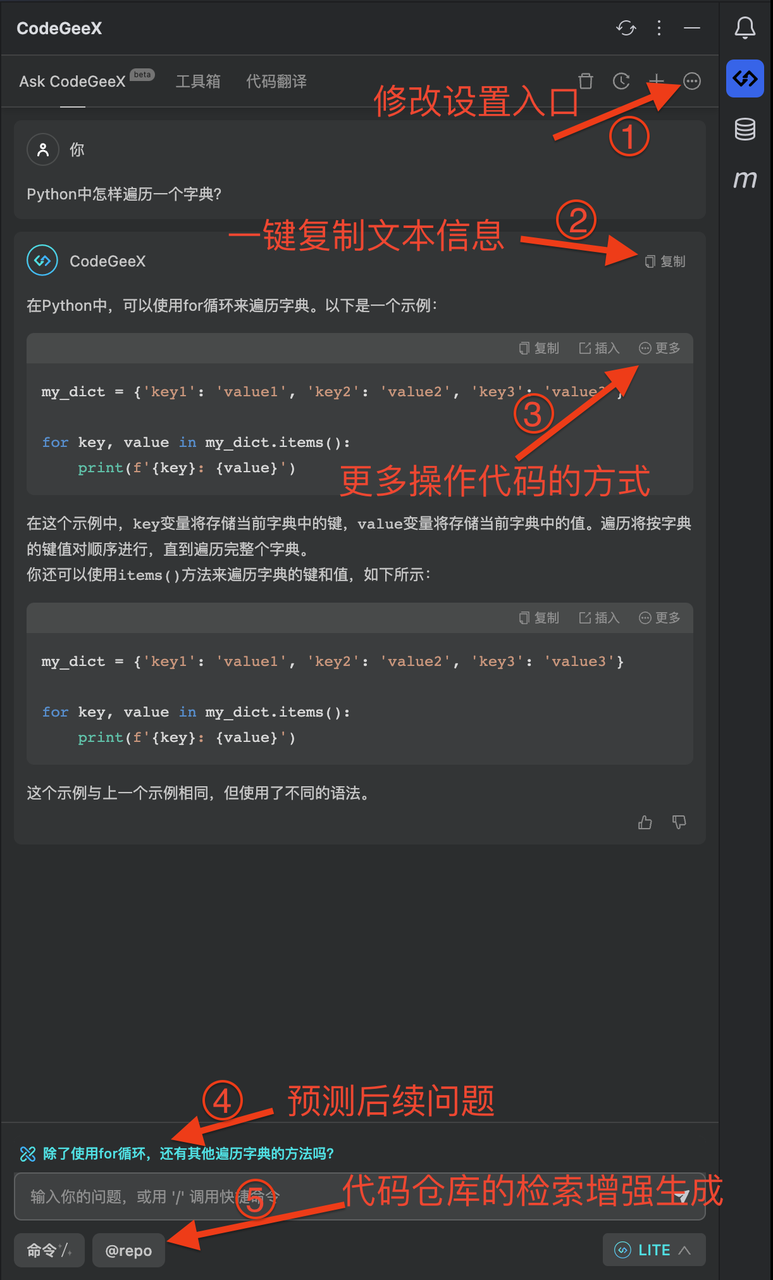Image resolution: width=773 pixels, height=1280 pixels.
Task: Open the vertical three-dot options menu
Action: (659, 28)
